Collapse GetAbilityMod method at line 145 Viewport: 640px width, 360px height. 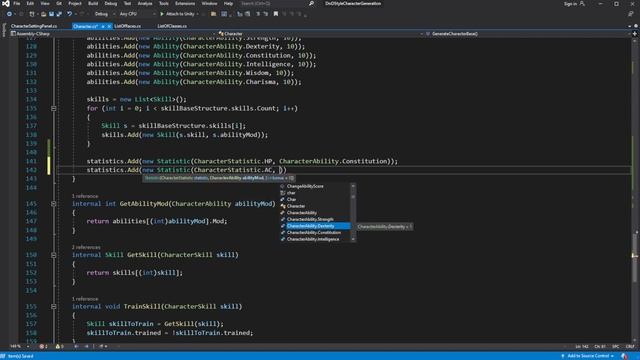(x=53, y=204)
